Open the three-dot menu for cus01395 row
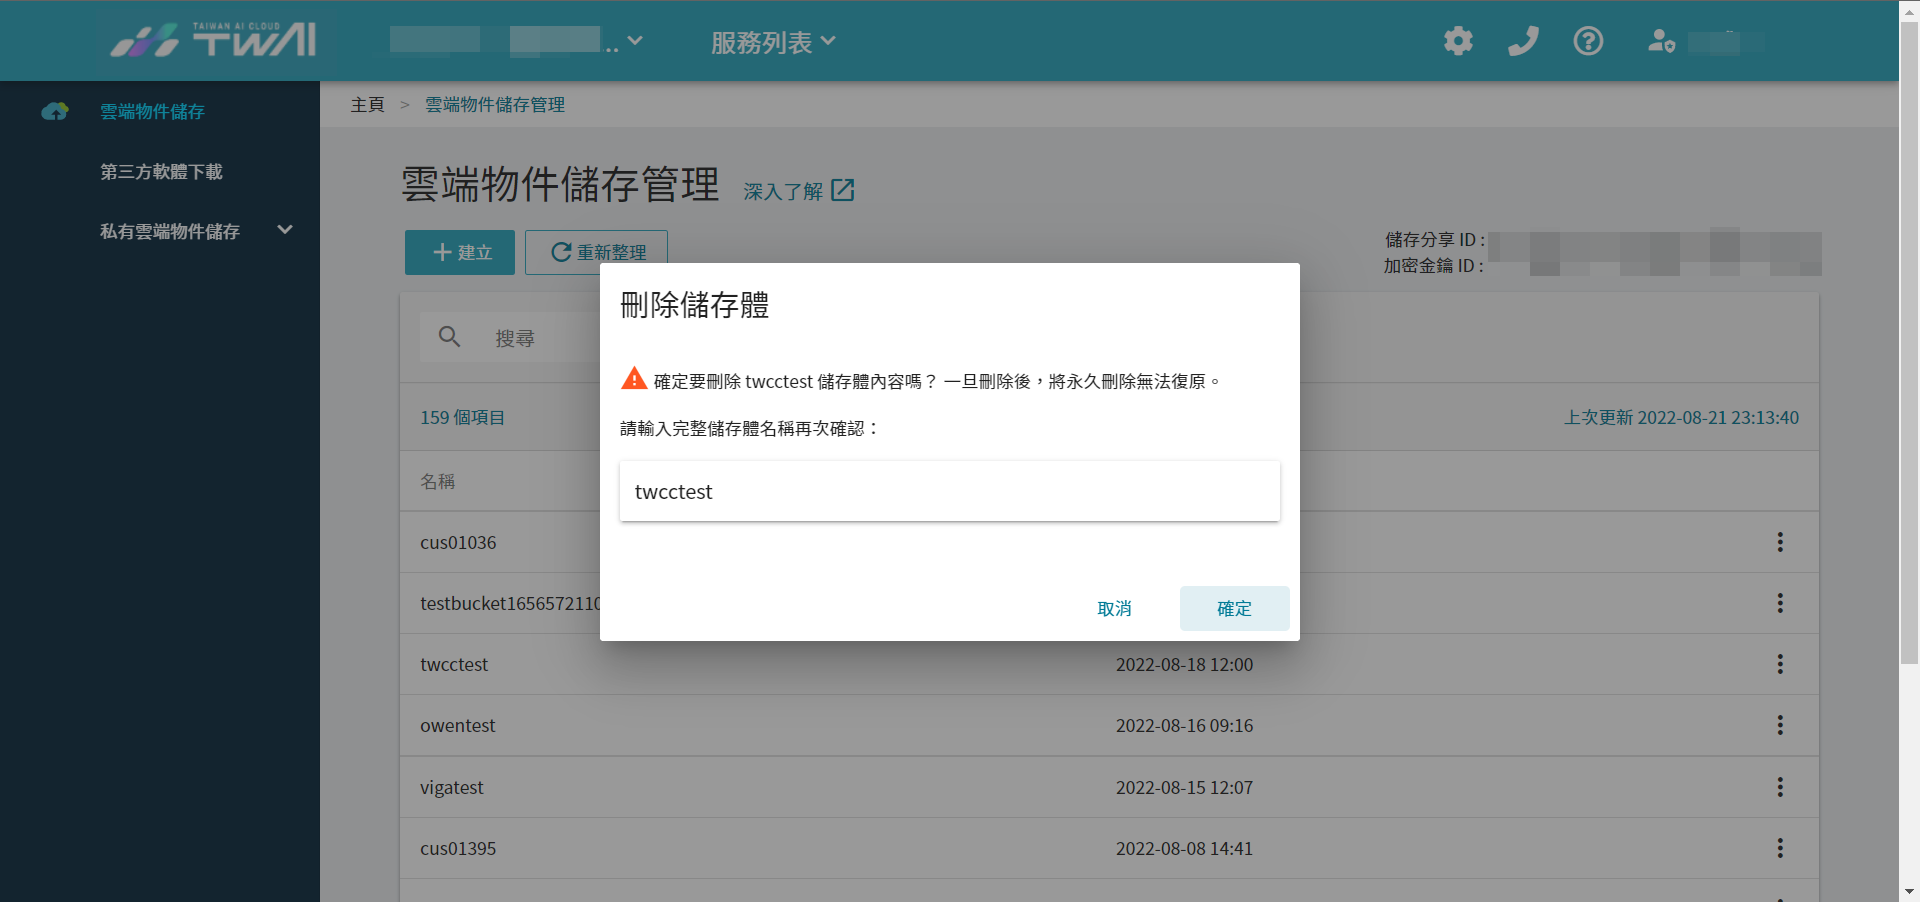The width and height of the screenshot is (1920, 902). [1780, 848]
